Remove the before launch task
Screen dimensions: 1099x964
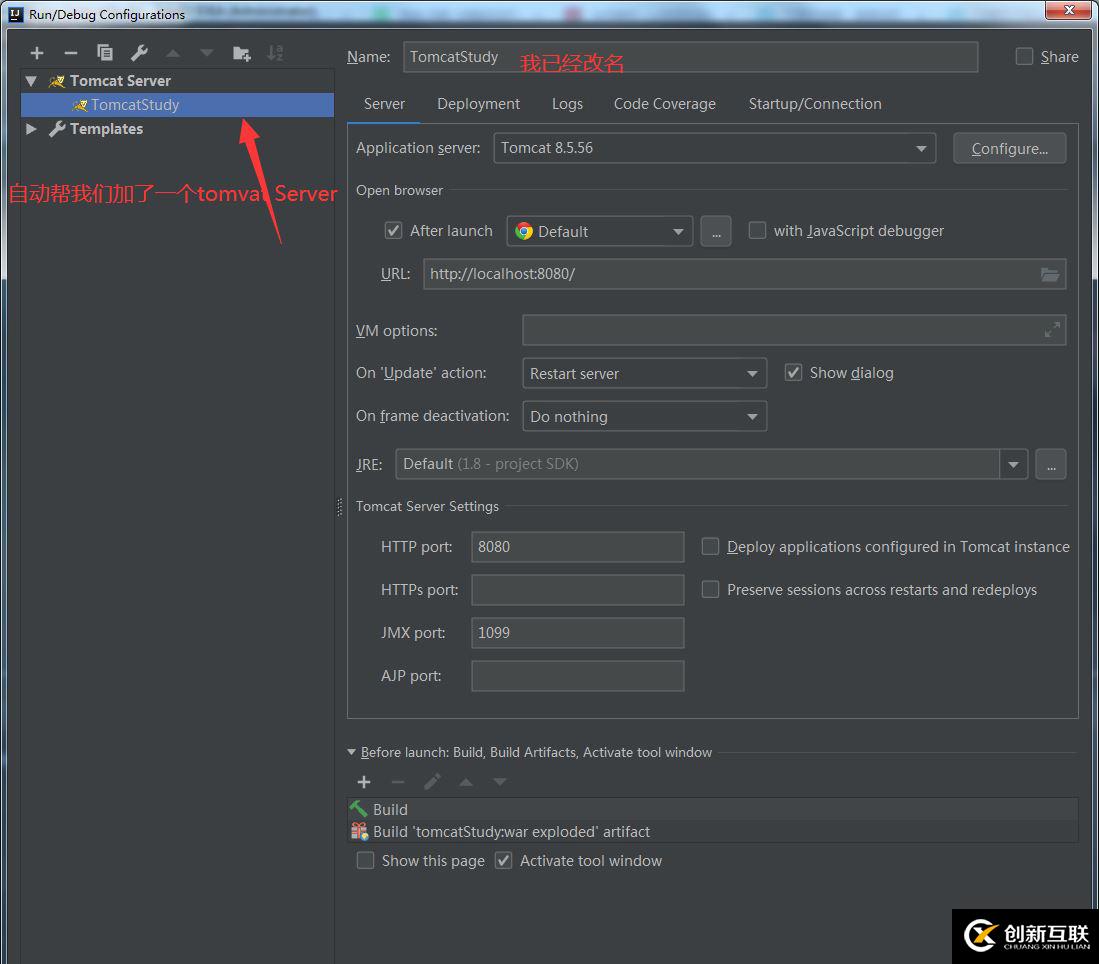pyautogui.click(x=398, y=782)
